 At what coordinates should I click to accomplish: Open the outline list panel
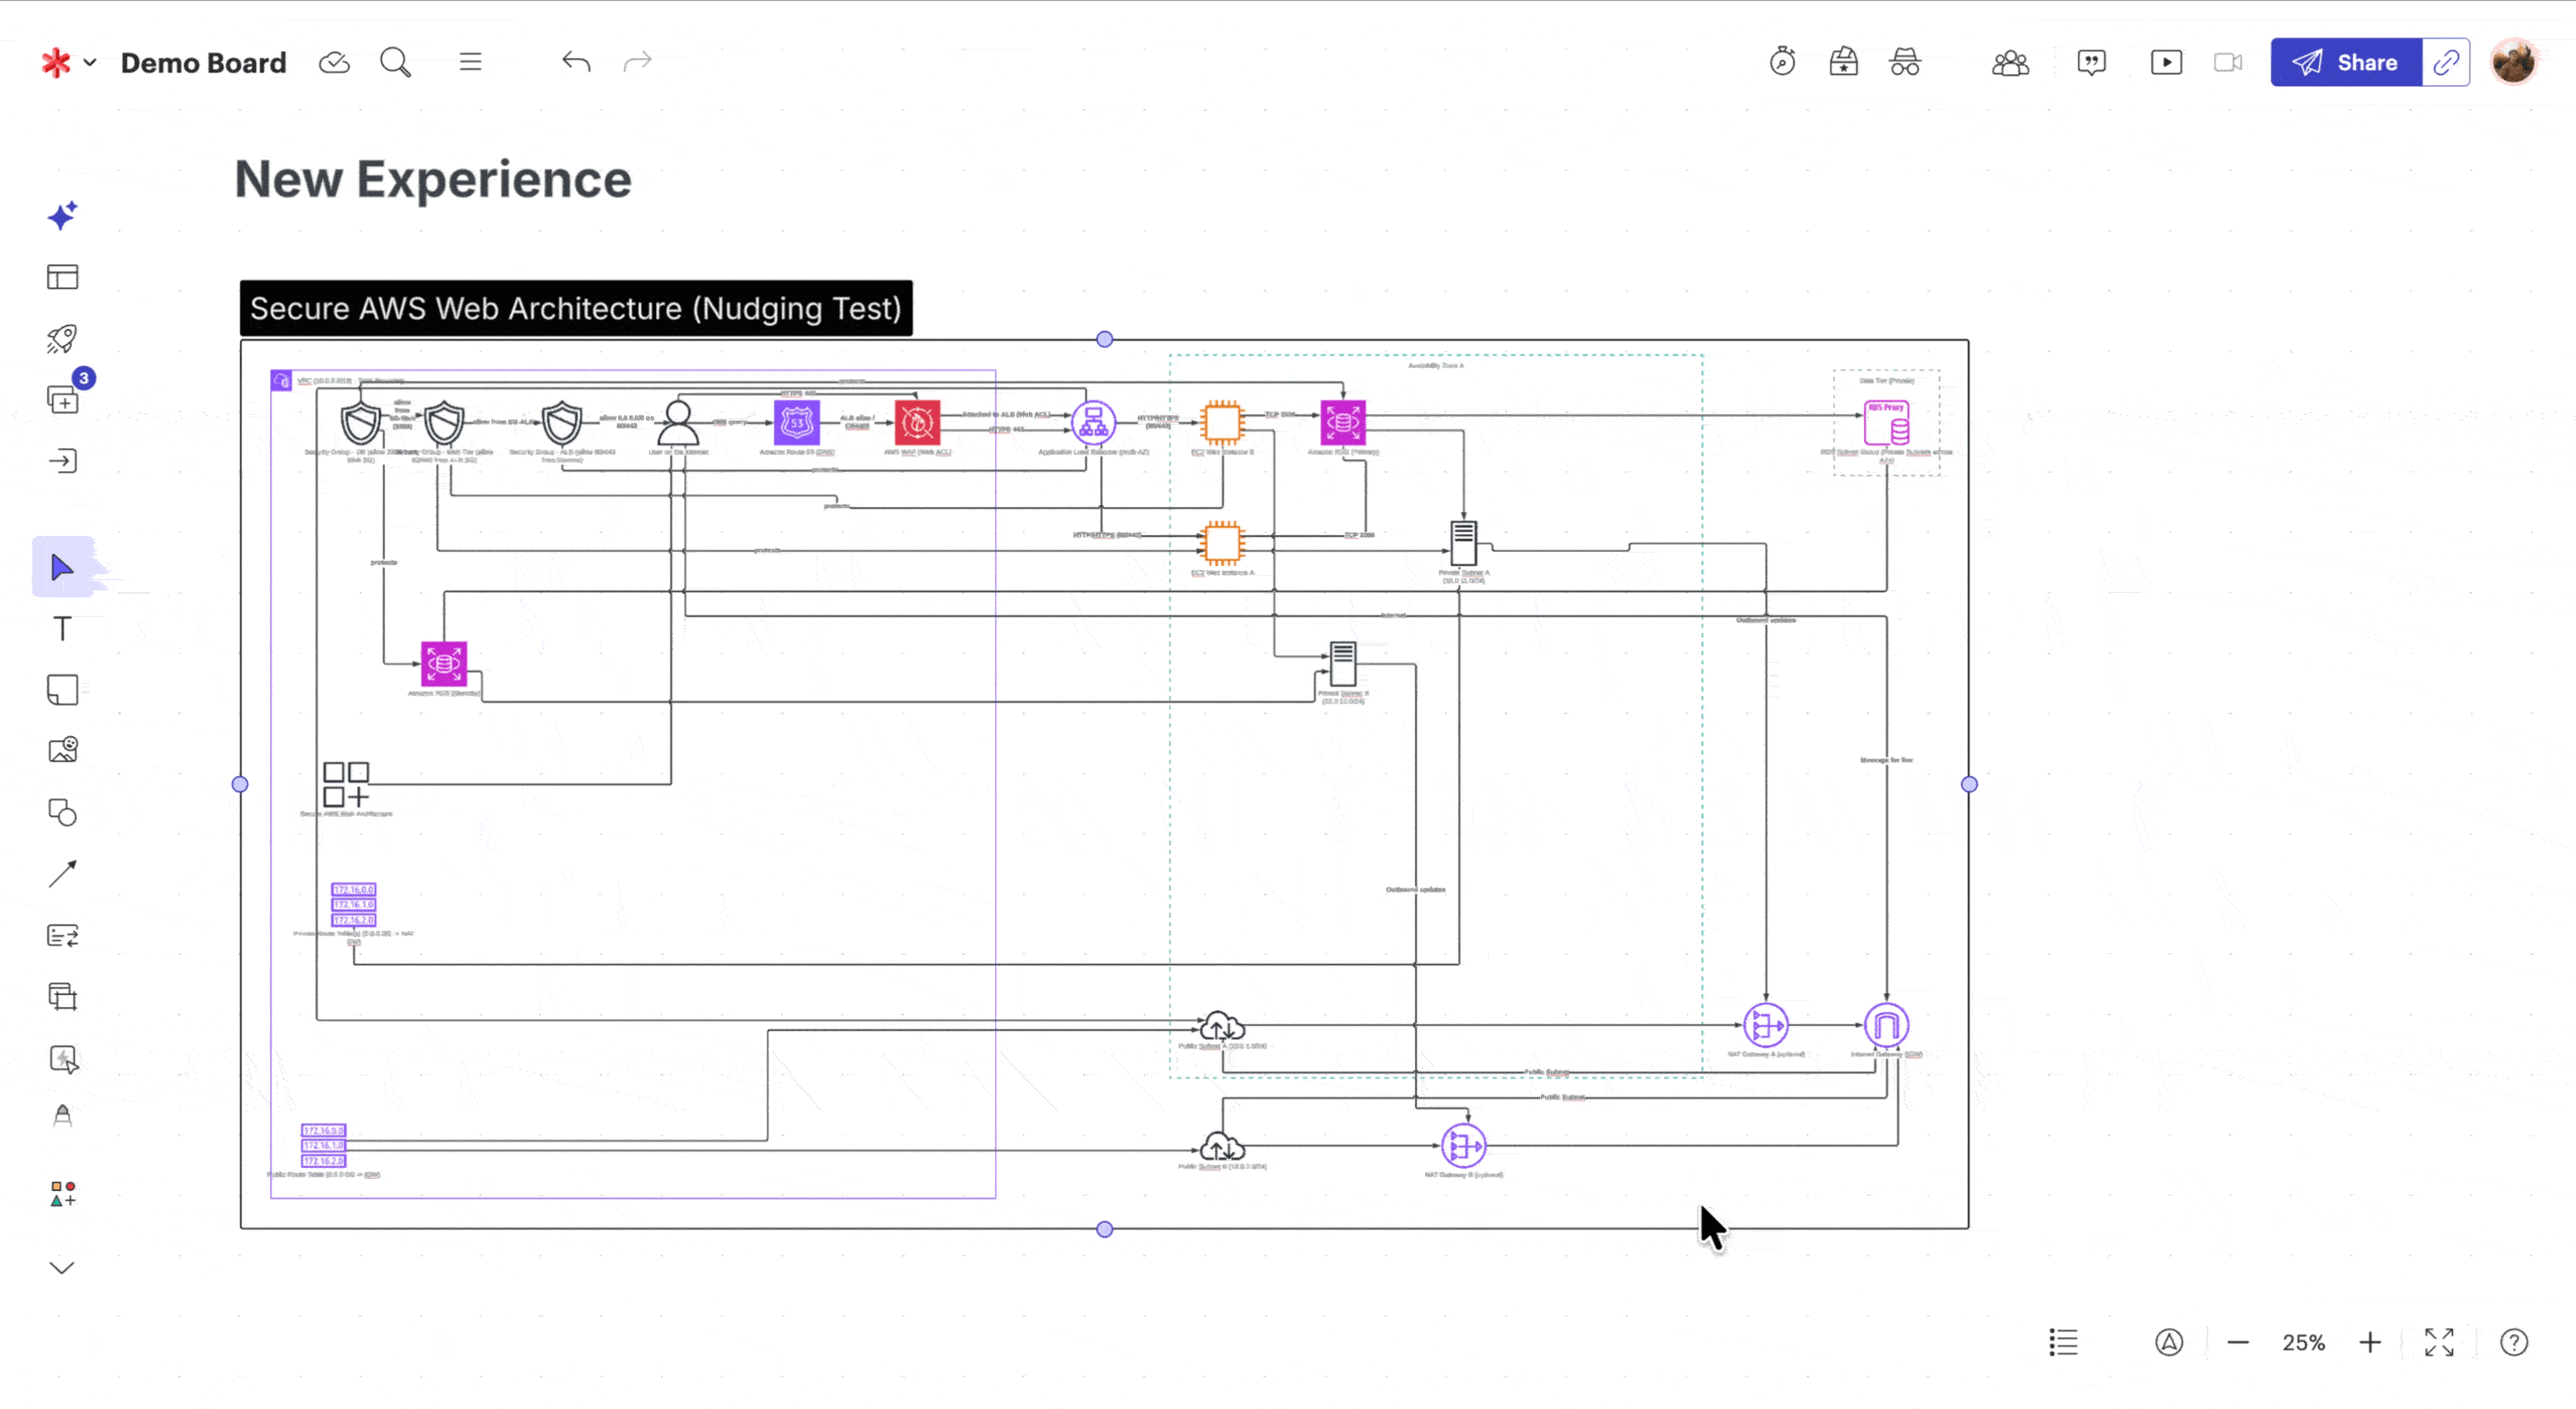click(2063, 1342)
